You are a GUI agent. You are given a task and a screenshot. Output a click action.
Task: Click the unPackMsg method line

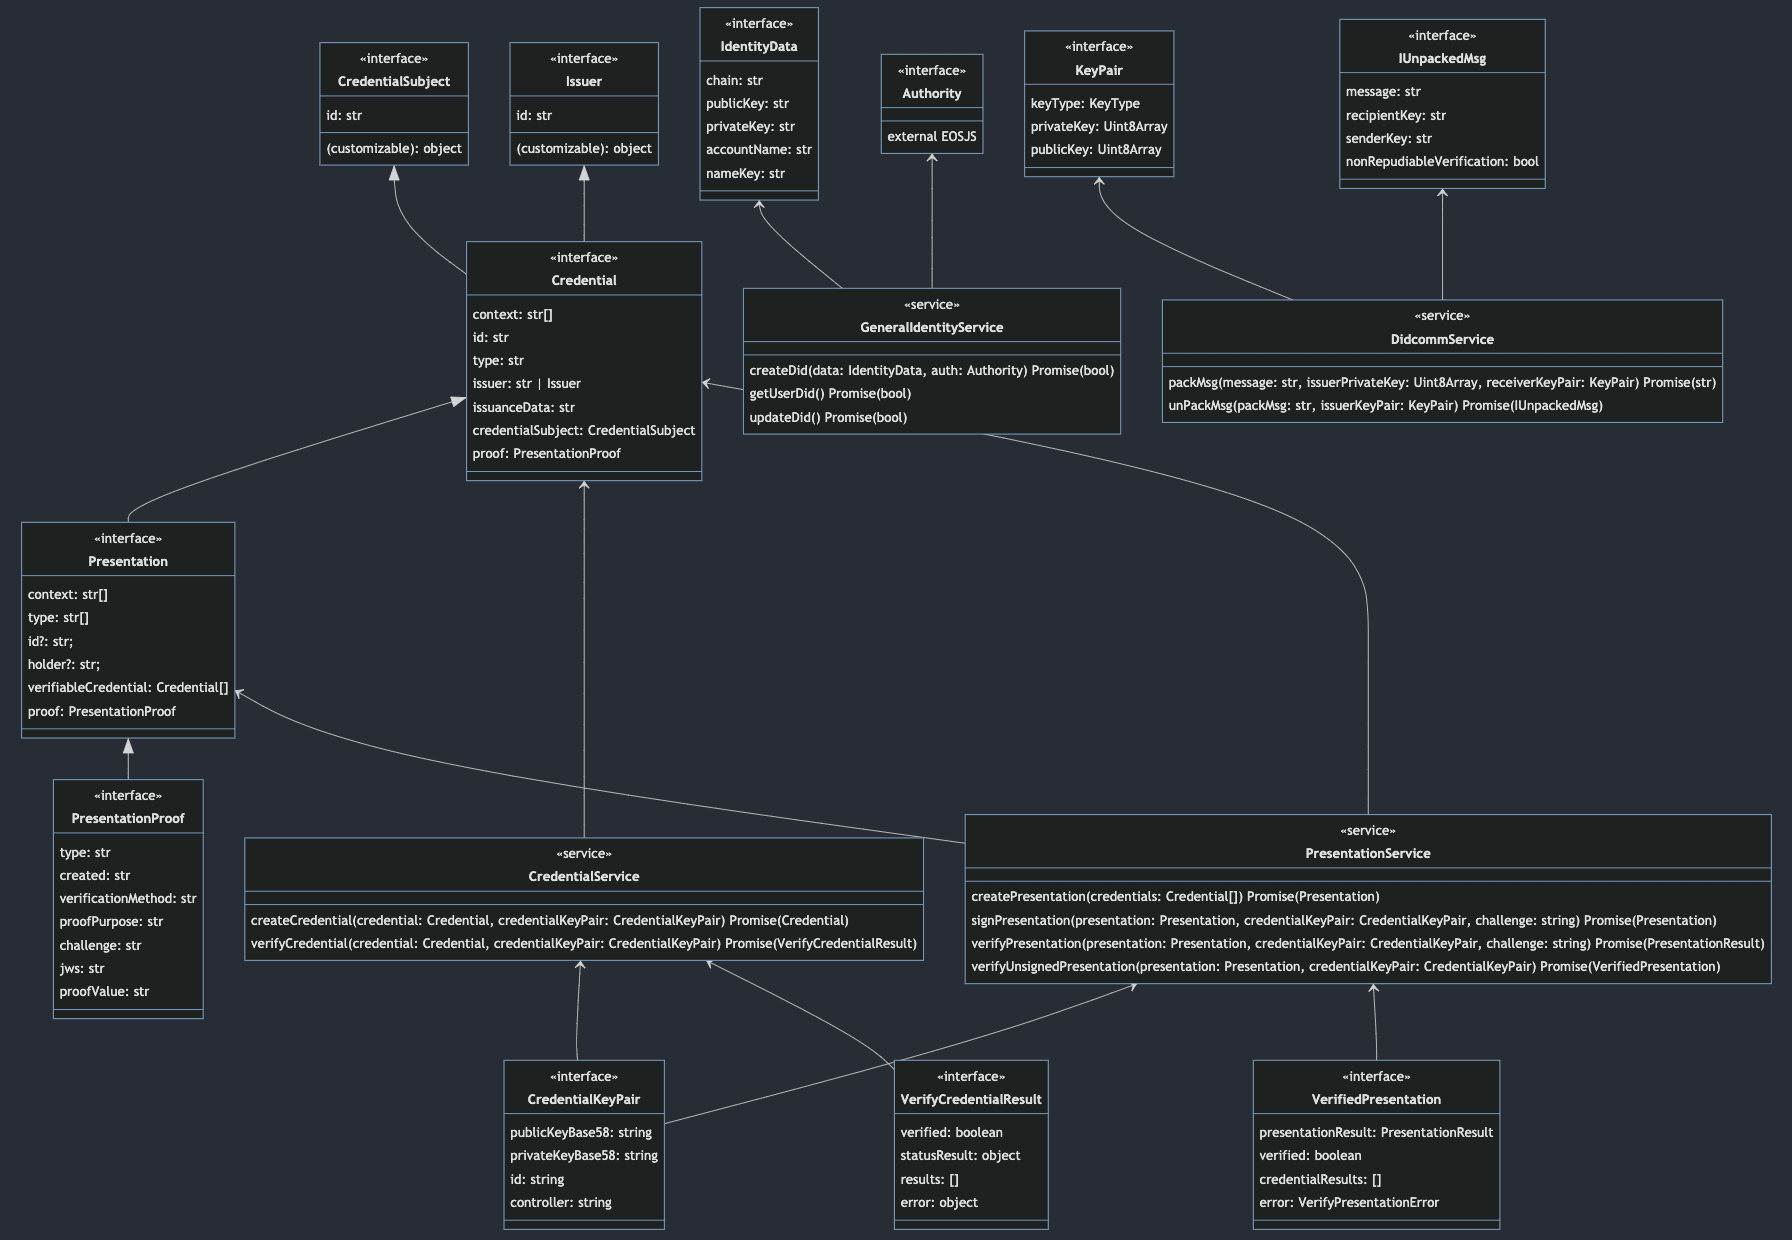point(1385,406)
